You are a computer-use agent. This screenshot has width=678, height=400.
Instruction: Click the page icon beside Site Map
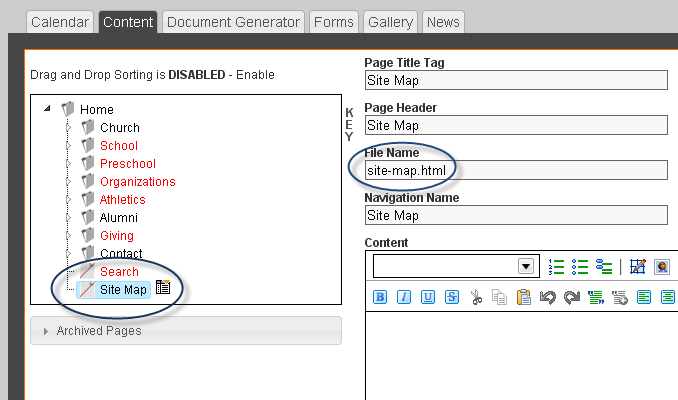(x=163, y=287)
